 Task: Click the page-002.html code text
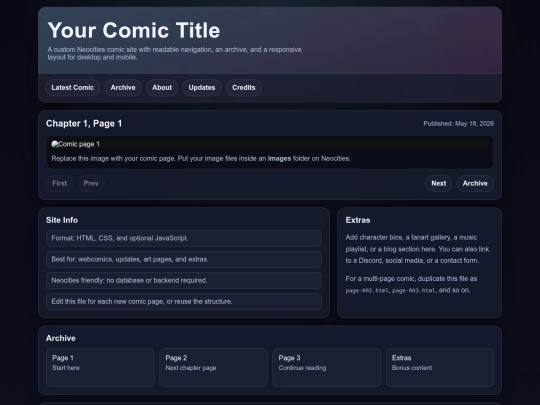click(367, 291)
